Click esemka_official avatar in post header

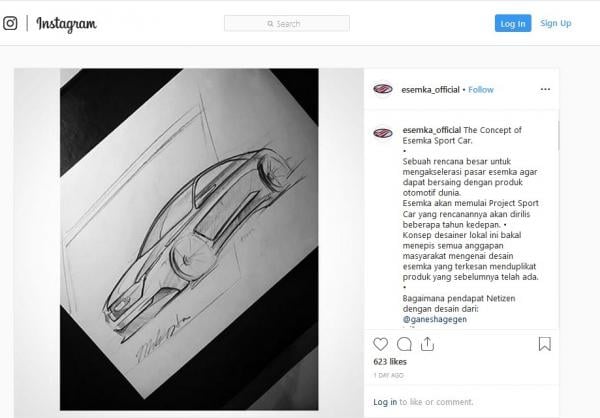tap(383, 90)
